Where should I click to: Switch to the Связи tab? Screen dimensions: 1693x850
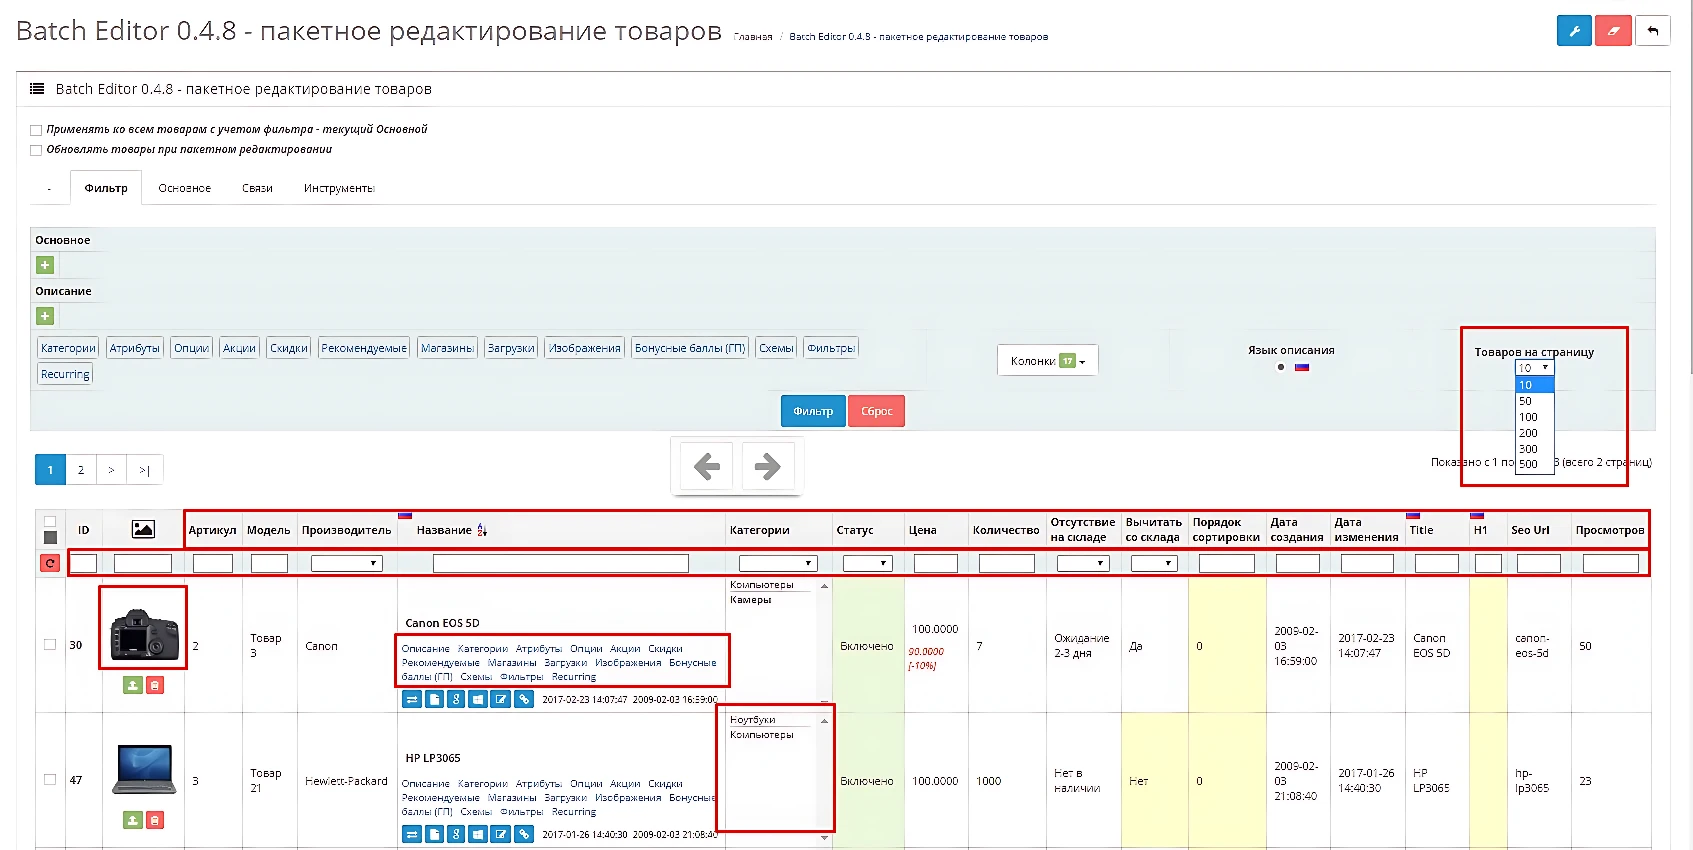(x=257, y=188)
